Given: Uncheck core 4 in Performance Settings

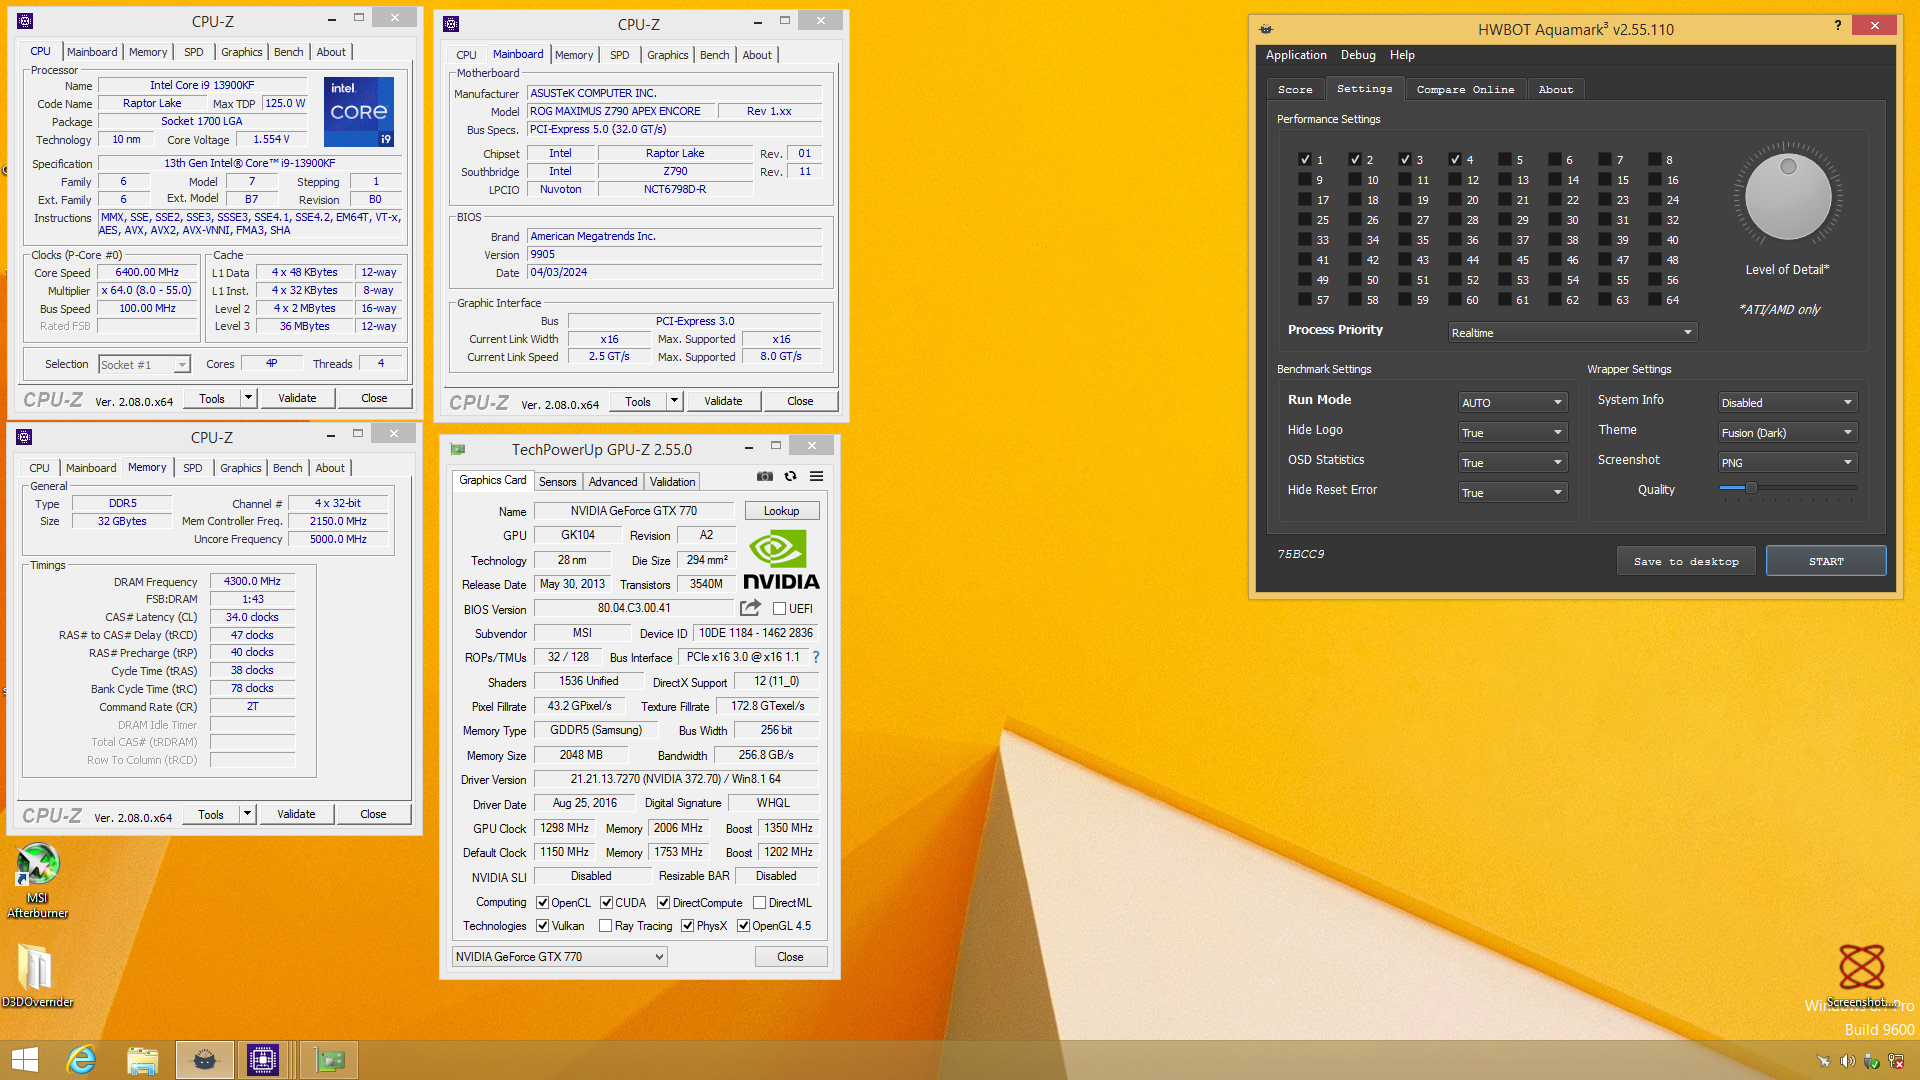Looking at the screenshot, I should point(1455,159).
